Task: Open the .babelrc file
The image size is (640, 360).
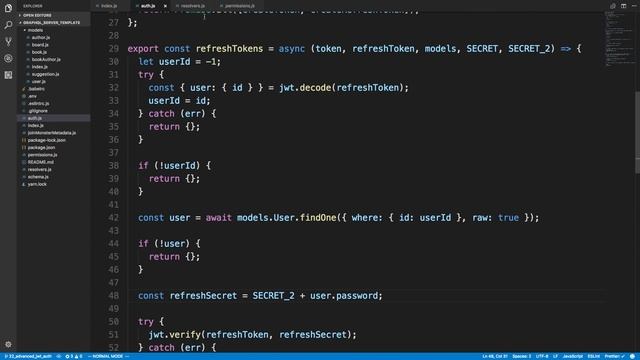Action: click(36, 89)
